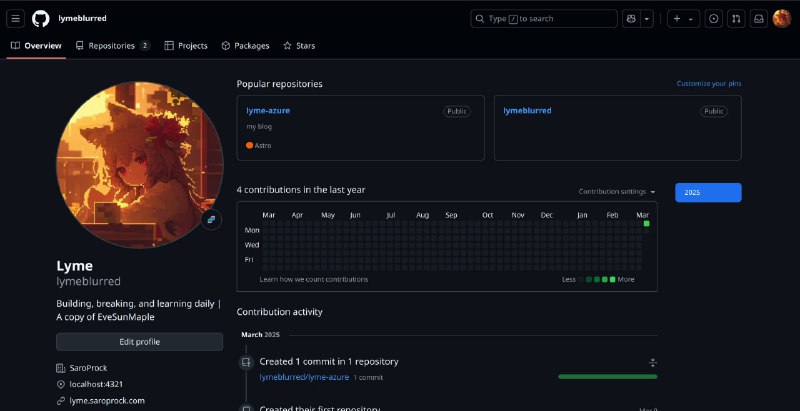Open the Issues icon in header

713,18
